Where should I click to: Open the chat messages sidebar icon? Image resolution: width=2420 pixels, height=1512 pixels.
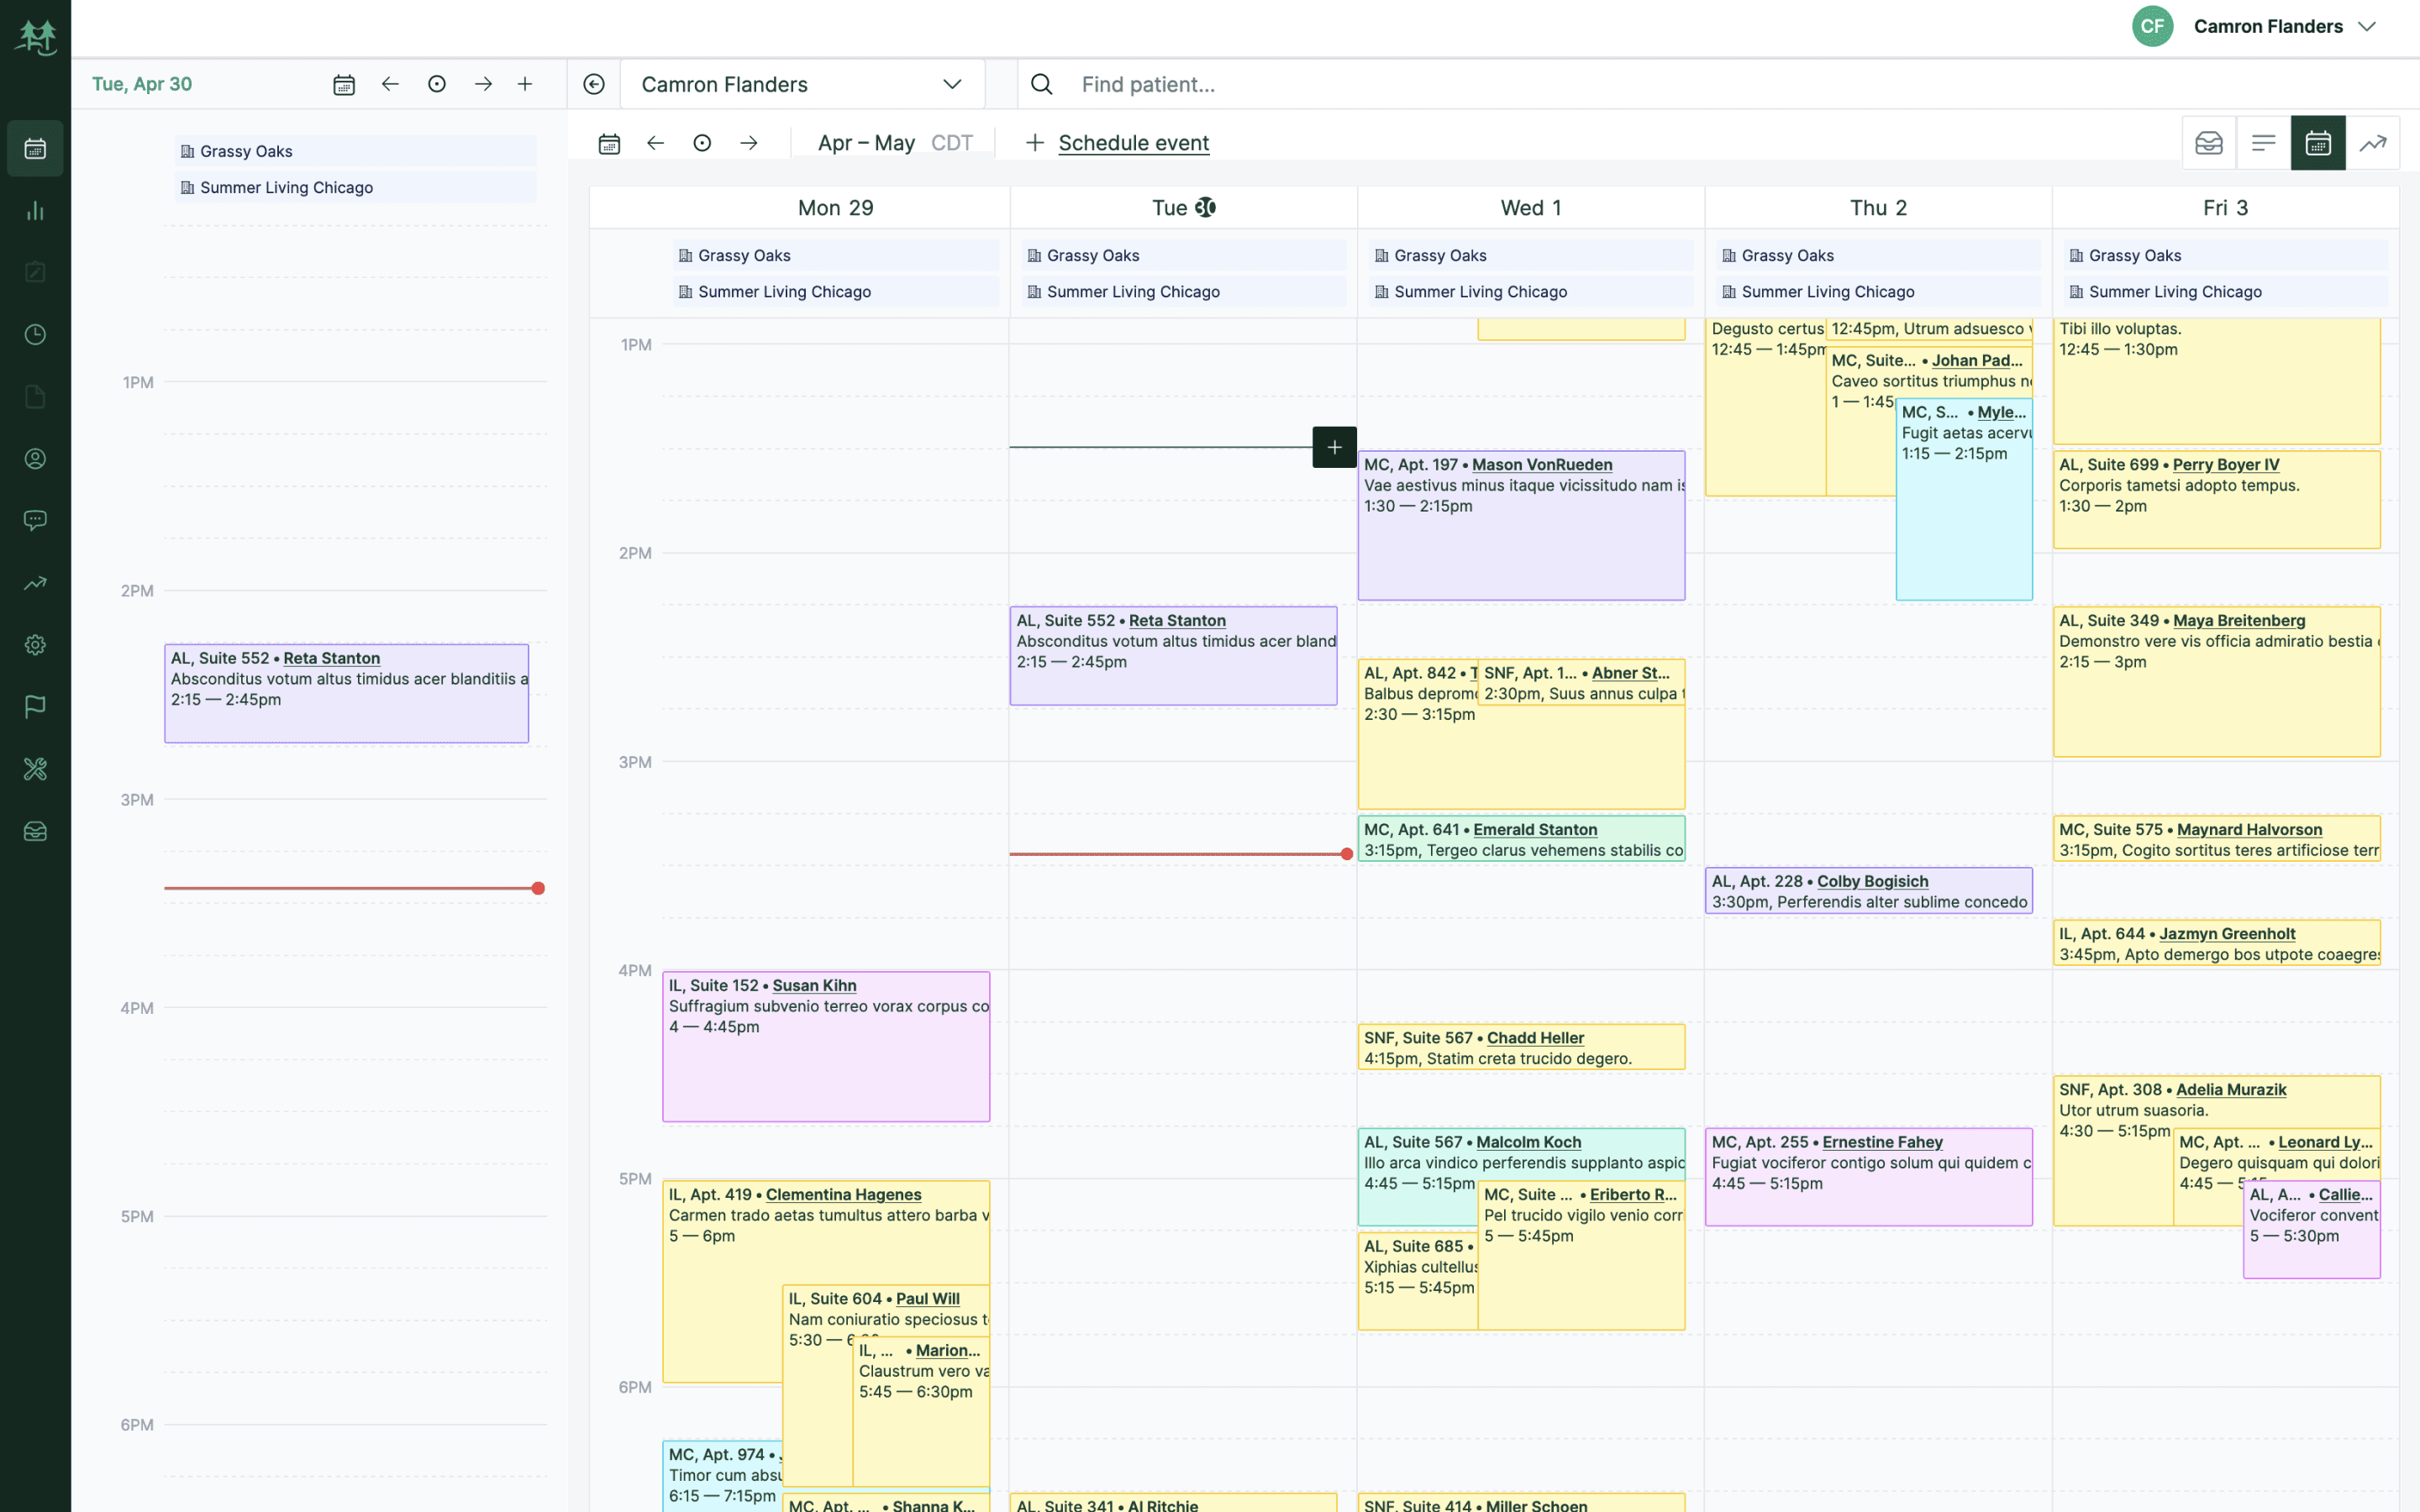35,520
